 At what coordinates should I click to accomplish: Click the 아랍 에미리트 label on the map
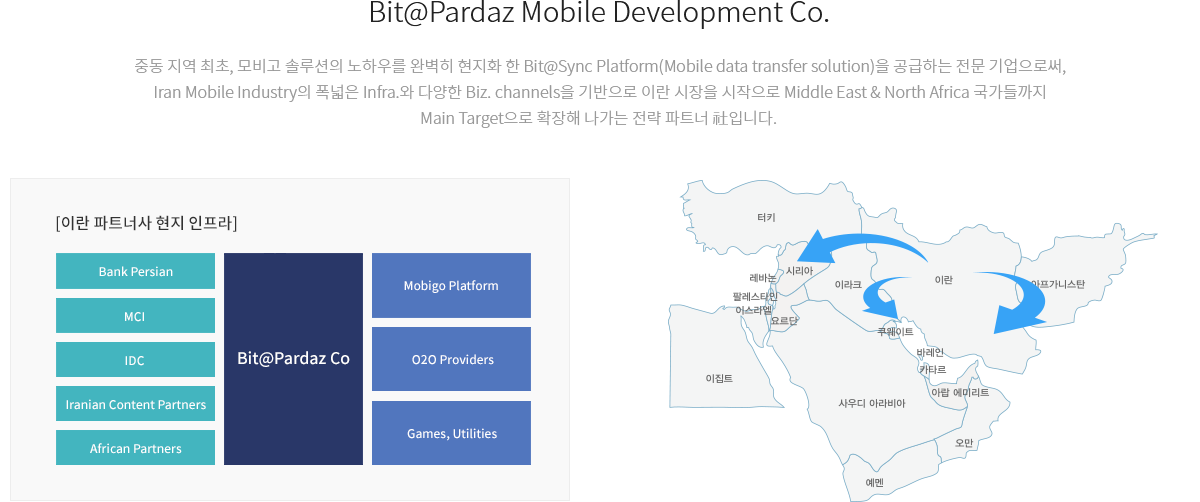(960, 393)
